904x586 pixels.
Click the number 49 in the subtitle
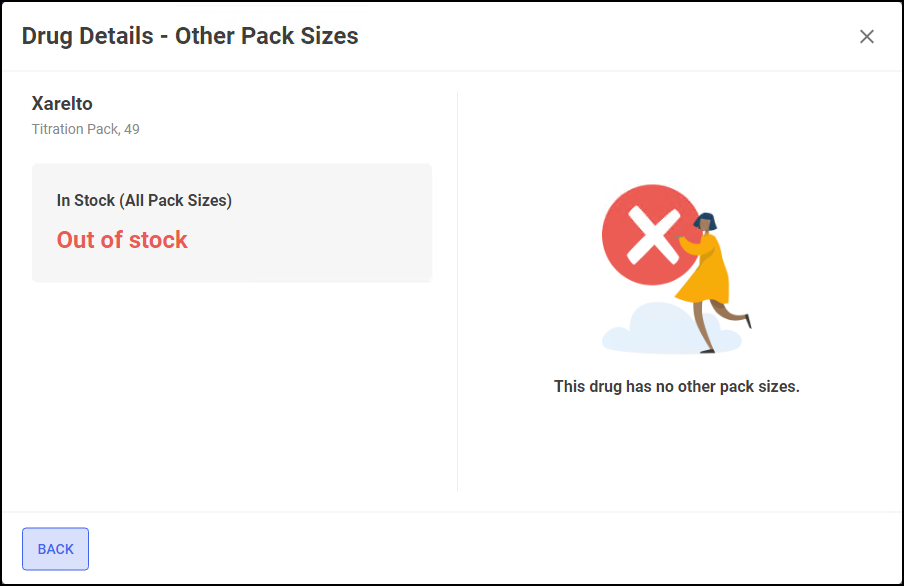coord(132,129)
